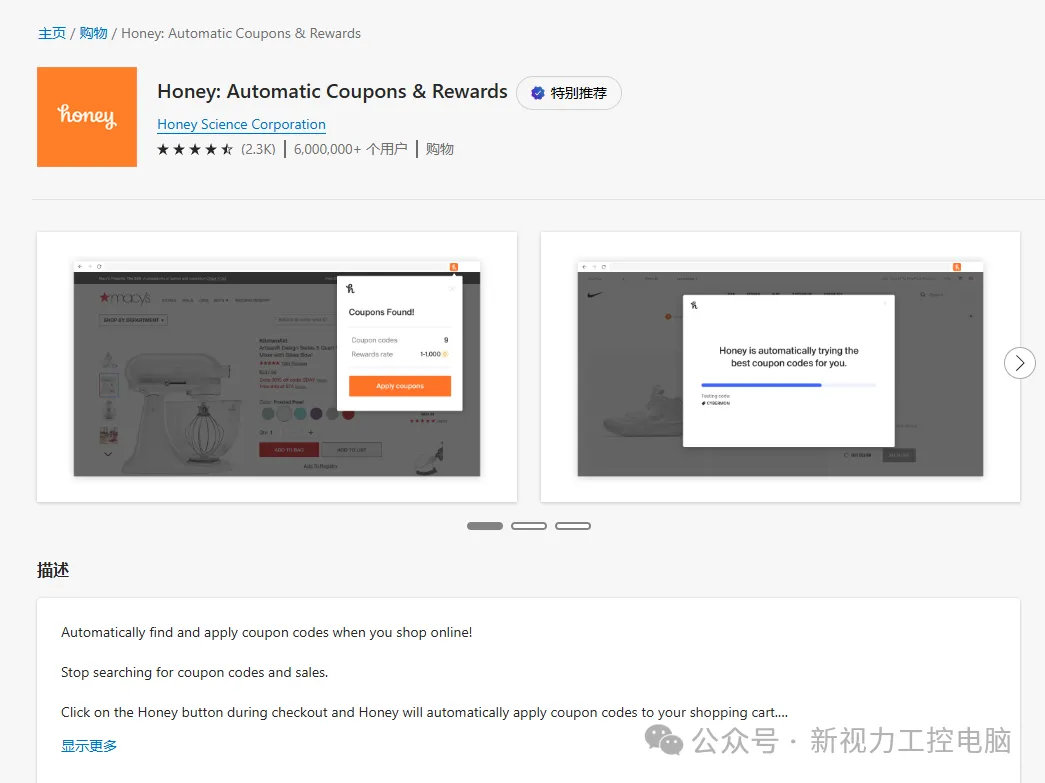Click the 6,000,000+ 个用户 user count text

point(351,149)
